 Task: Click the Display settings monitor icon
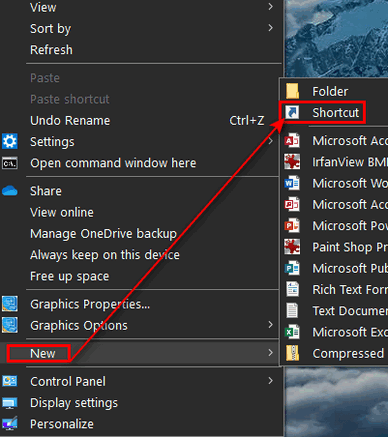10,403
